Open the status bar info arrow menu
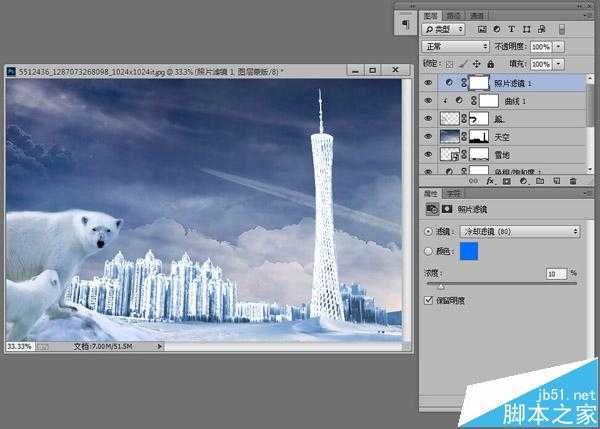 point(160,347)
